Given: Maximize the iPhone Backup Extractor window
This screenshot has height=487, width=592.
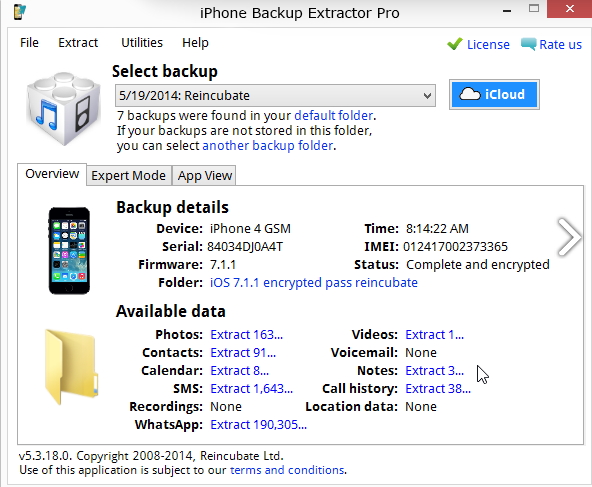Looking at the screenshot, I should click(x=533, y=9).
